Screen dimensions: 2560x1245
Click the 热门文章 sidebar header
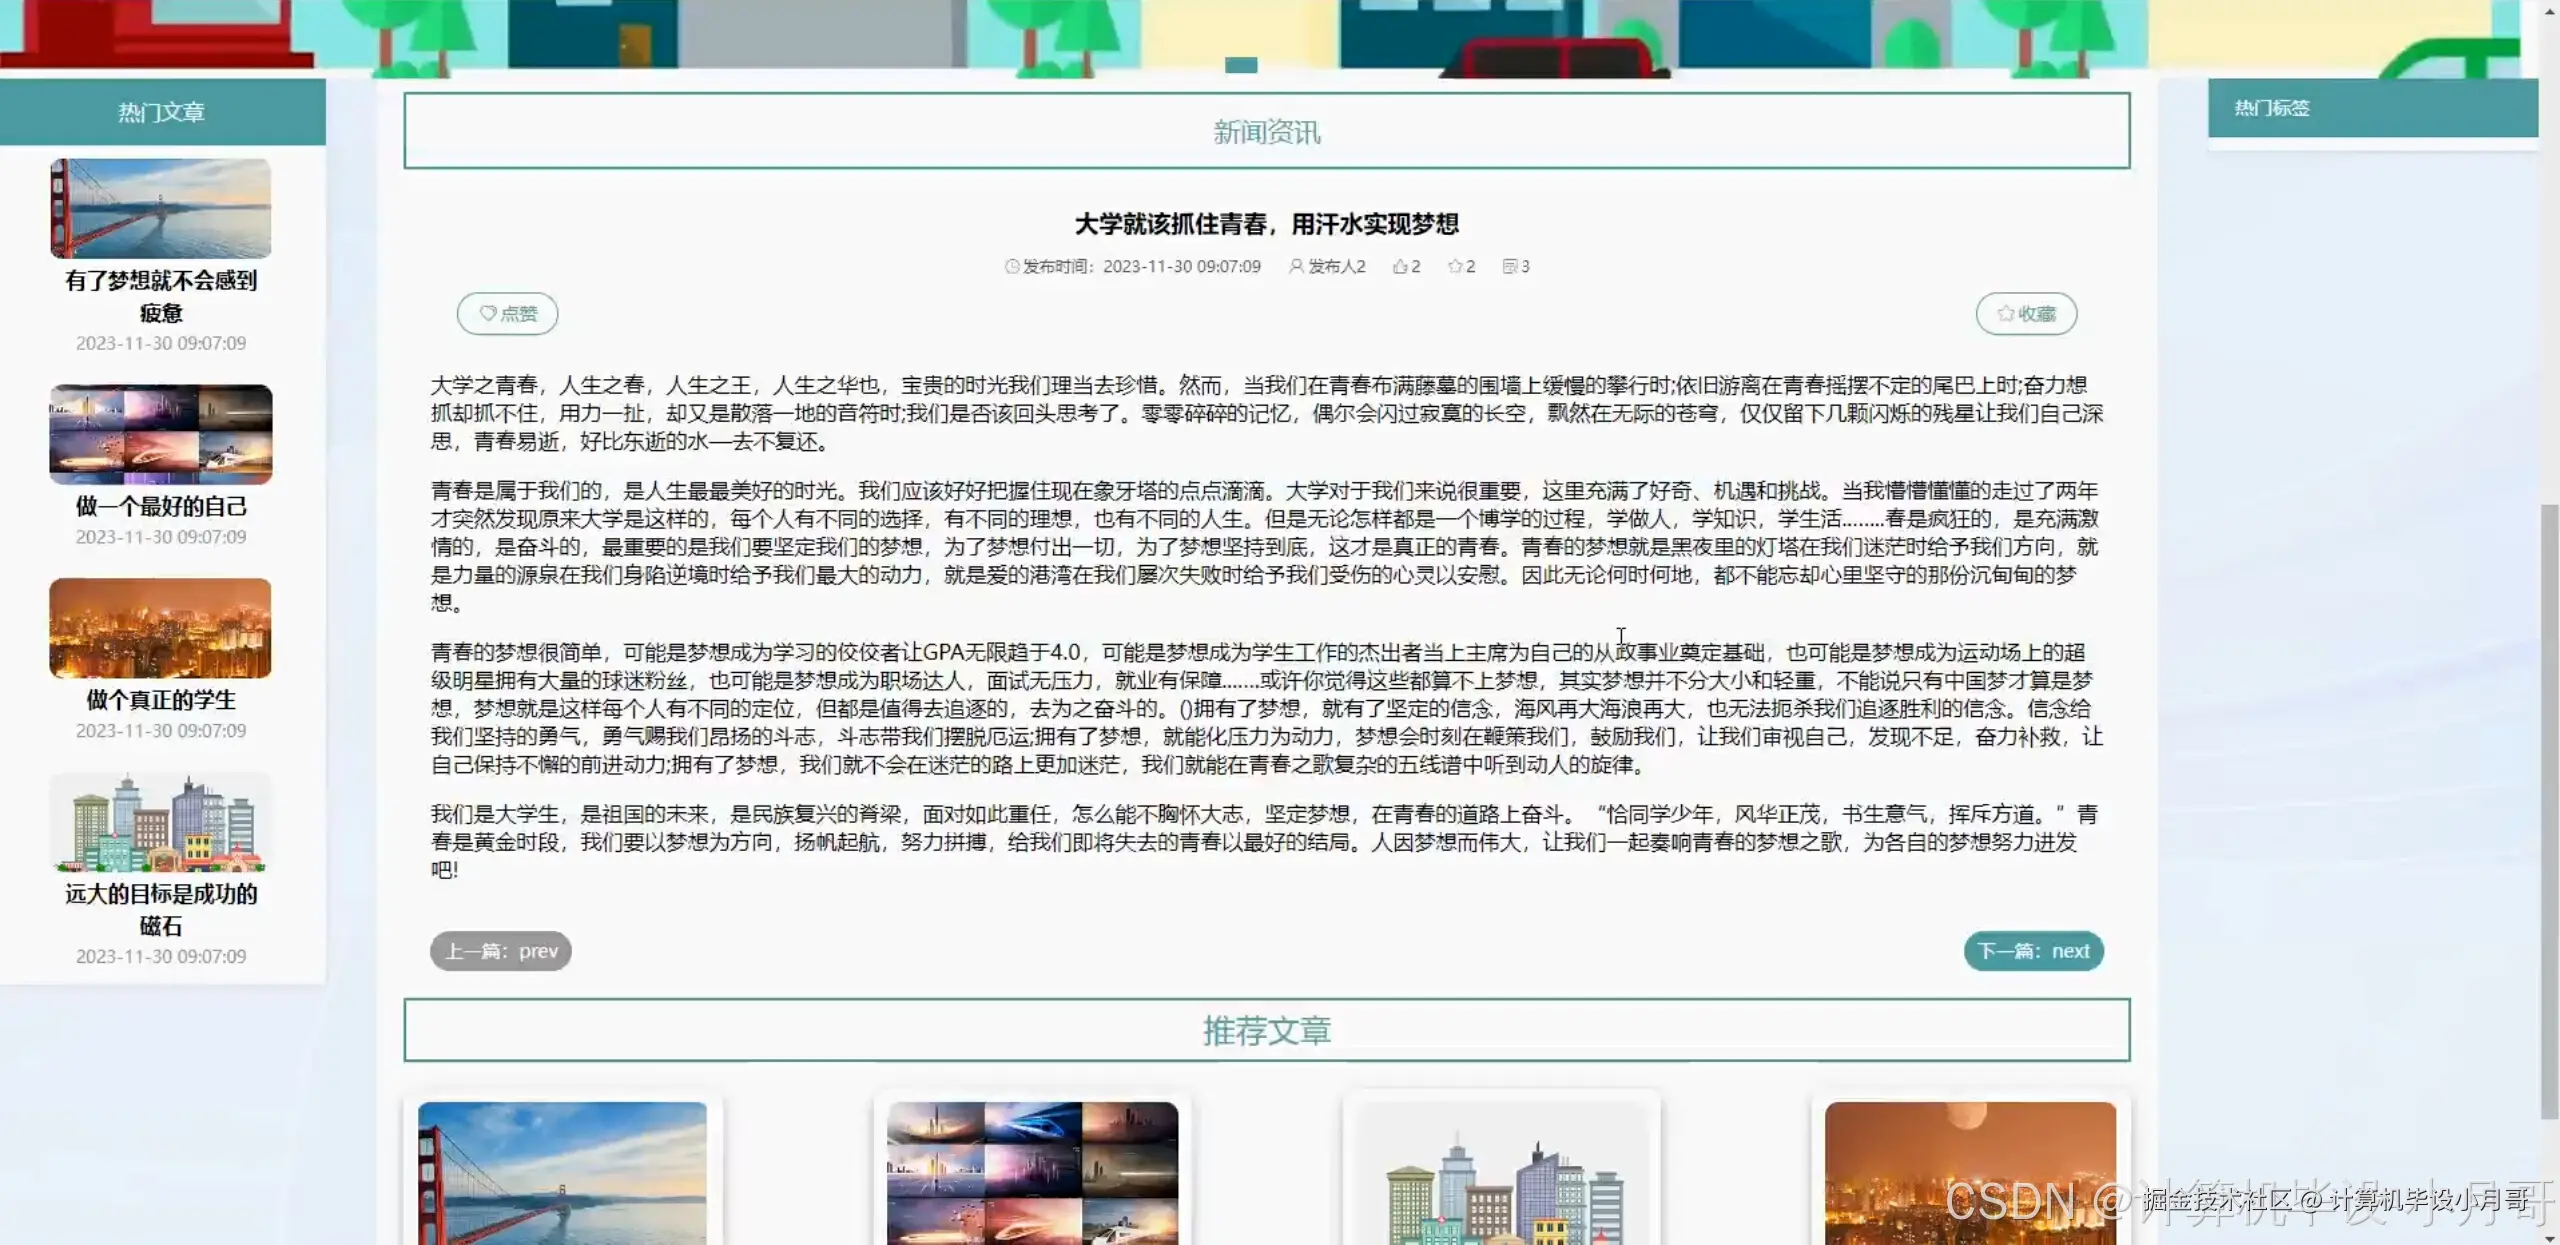coord(161,112)
